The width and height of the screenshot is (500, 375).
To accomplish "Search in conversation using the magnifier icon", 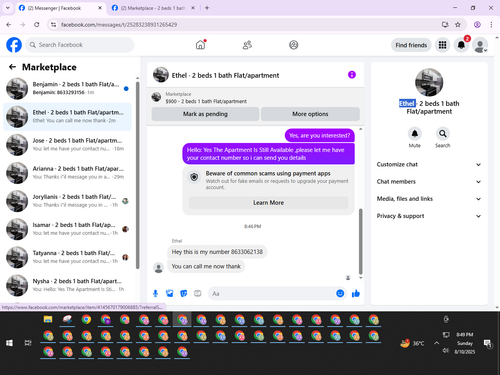I will click(442, 134).
